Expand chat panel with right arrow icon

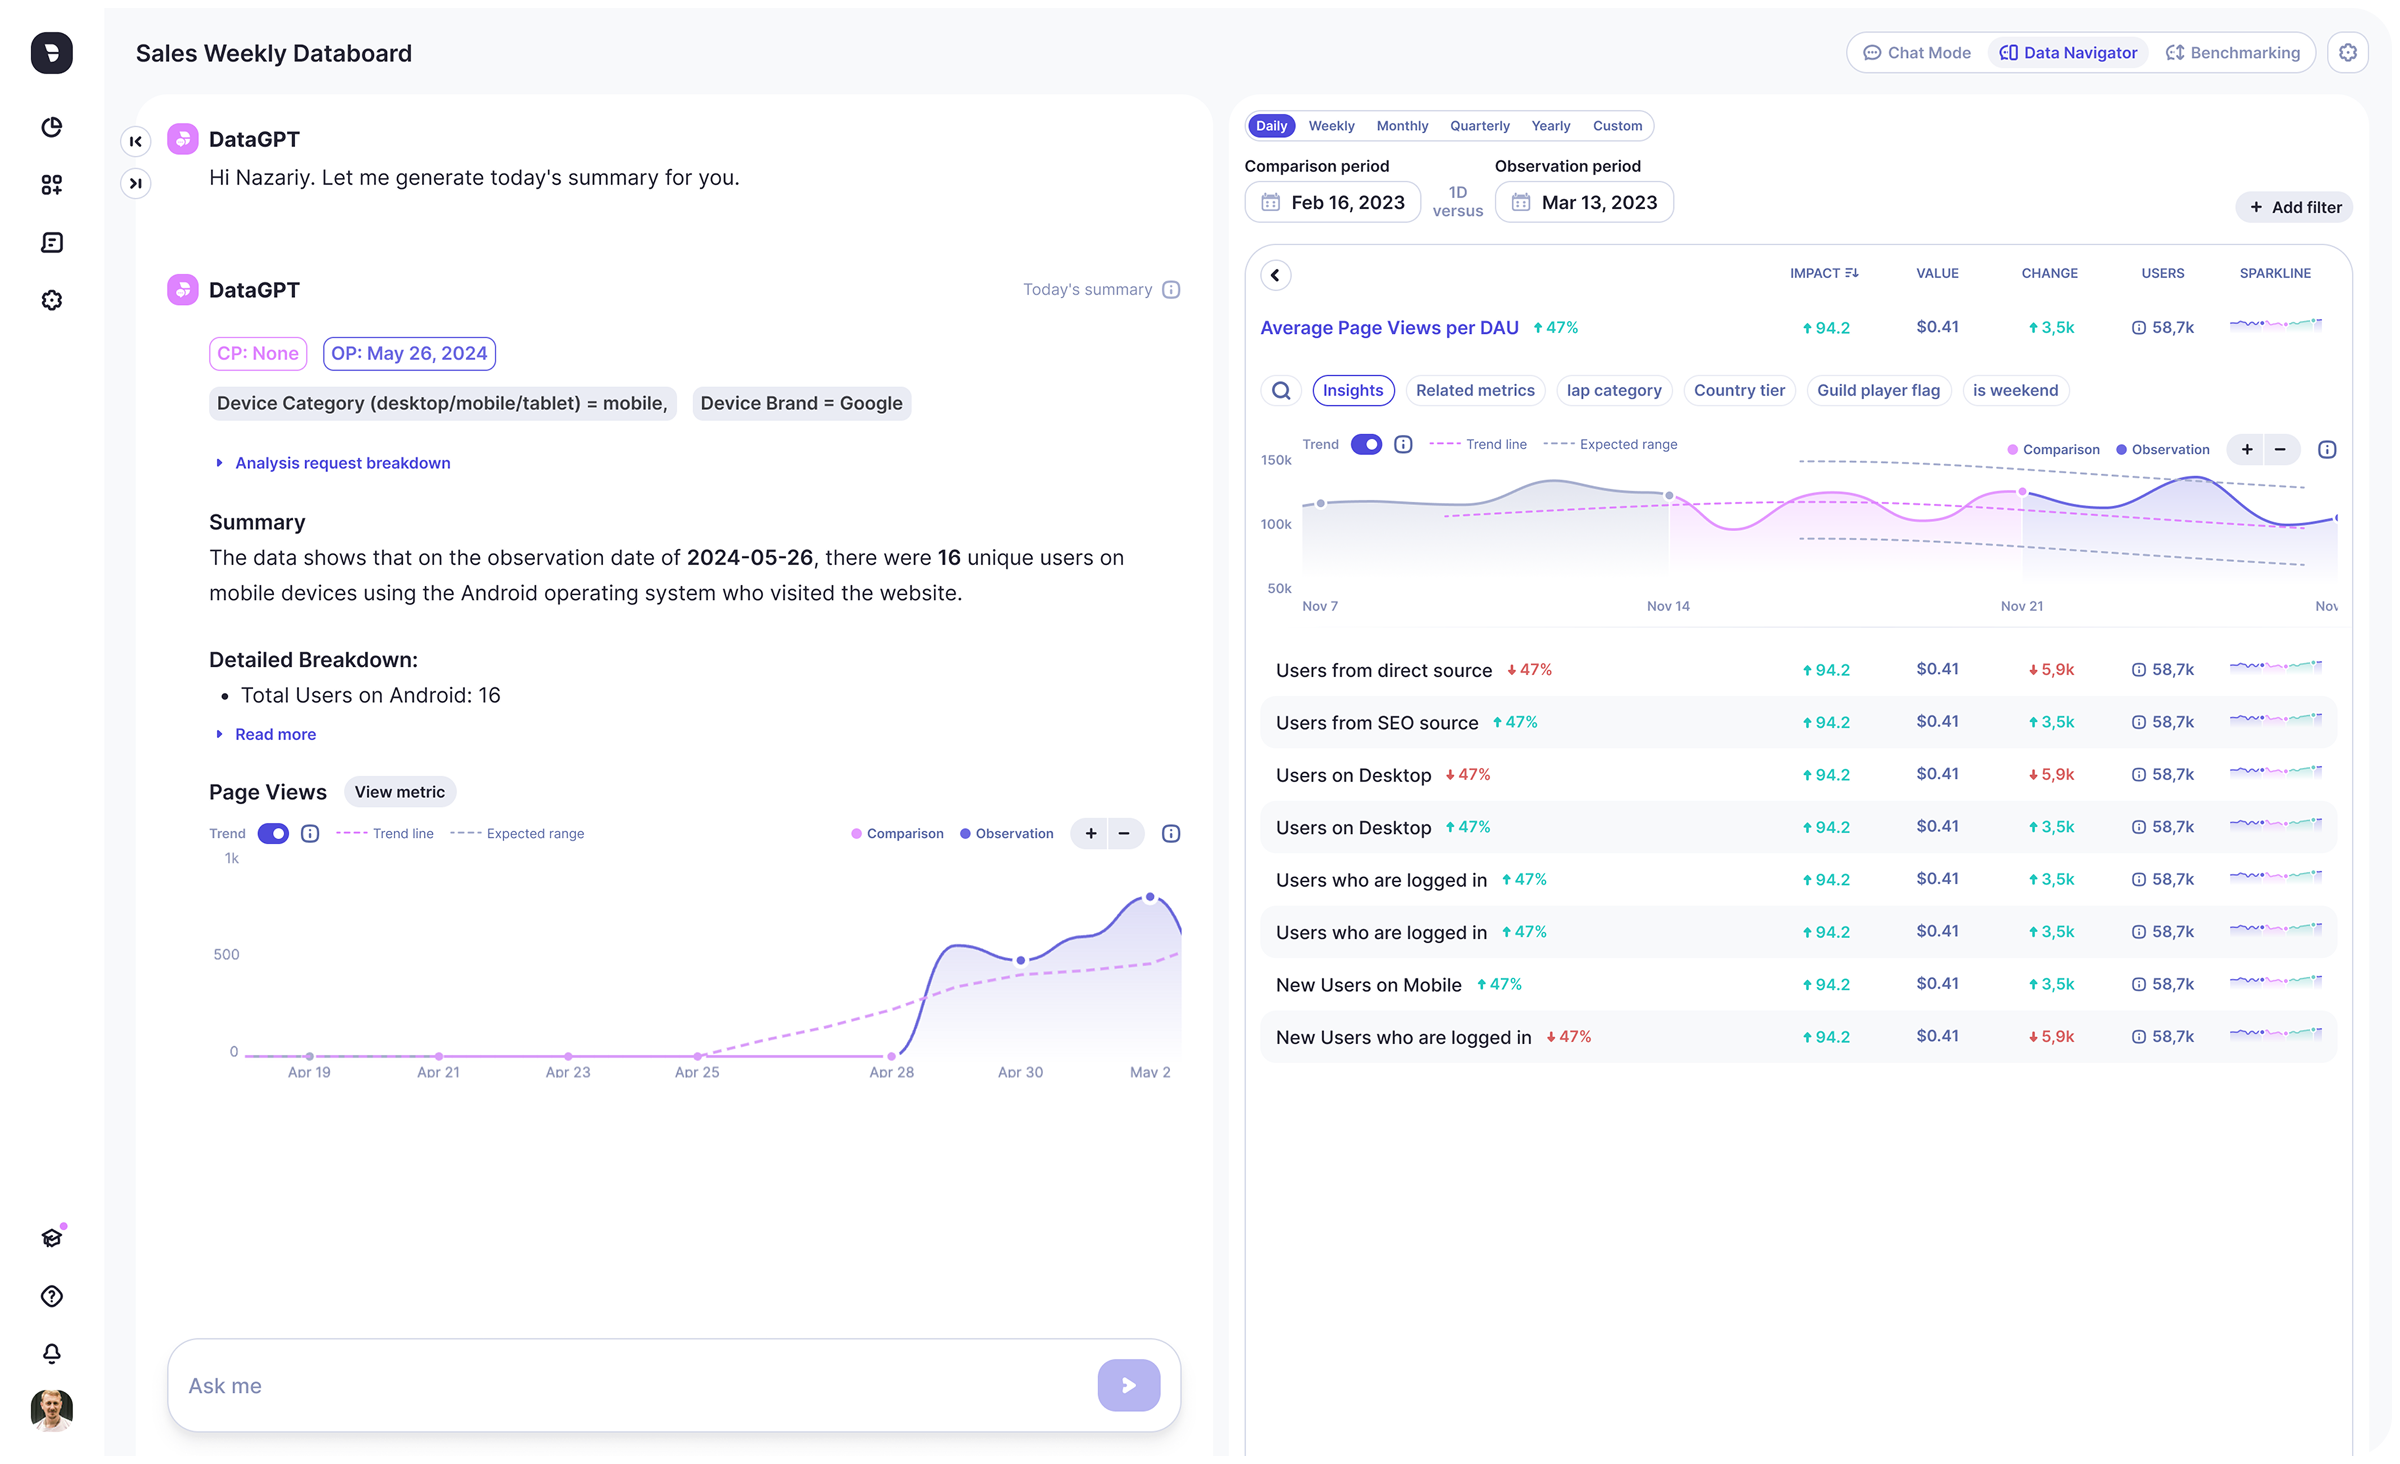click(x=136, y=183)
